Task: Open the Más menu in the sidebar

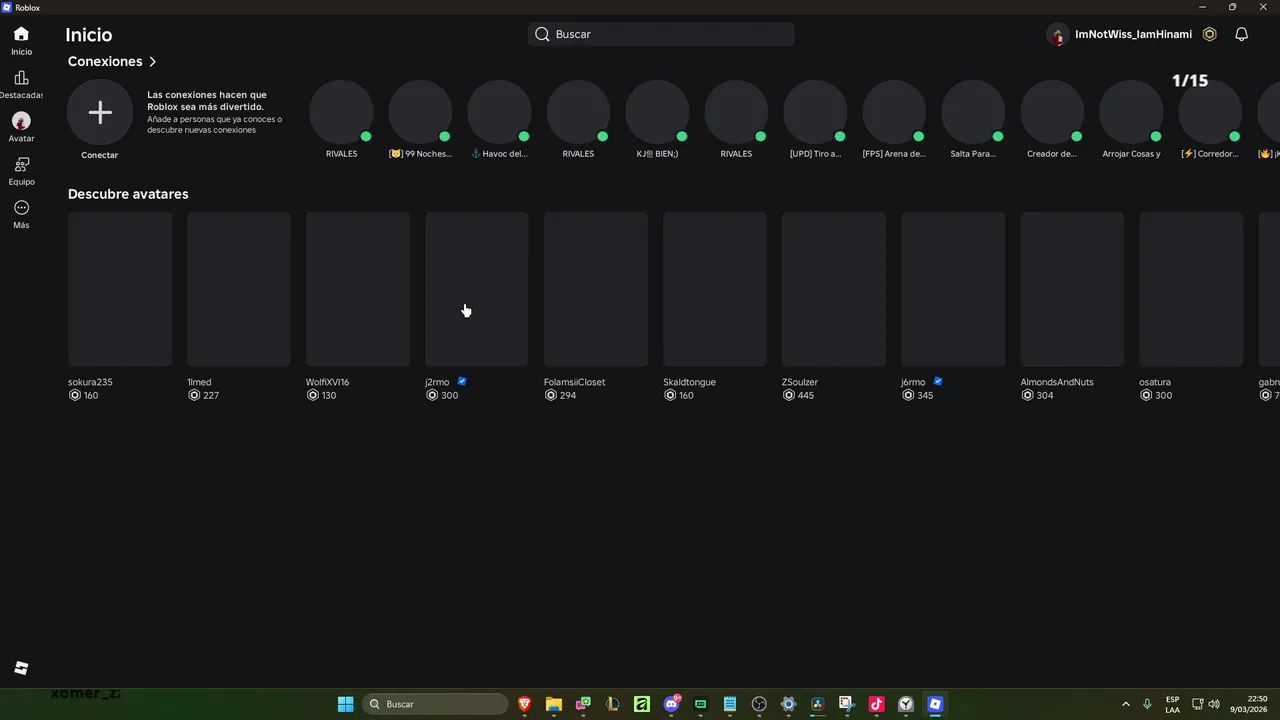Action: pos(21,214)
